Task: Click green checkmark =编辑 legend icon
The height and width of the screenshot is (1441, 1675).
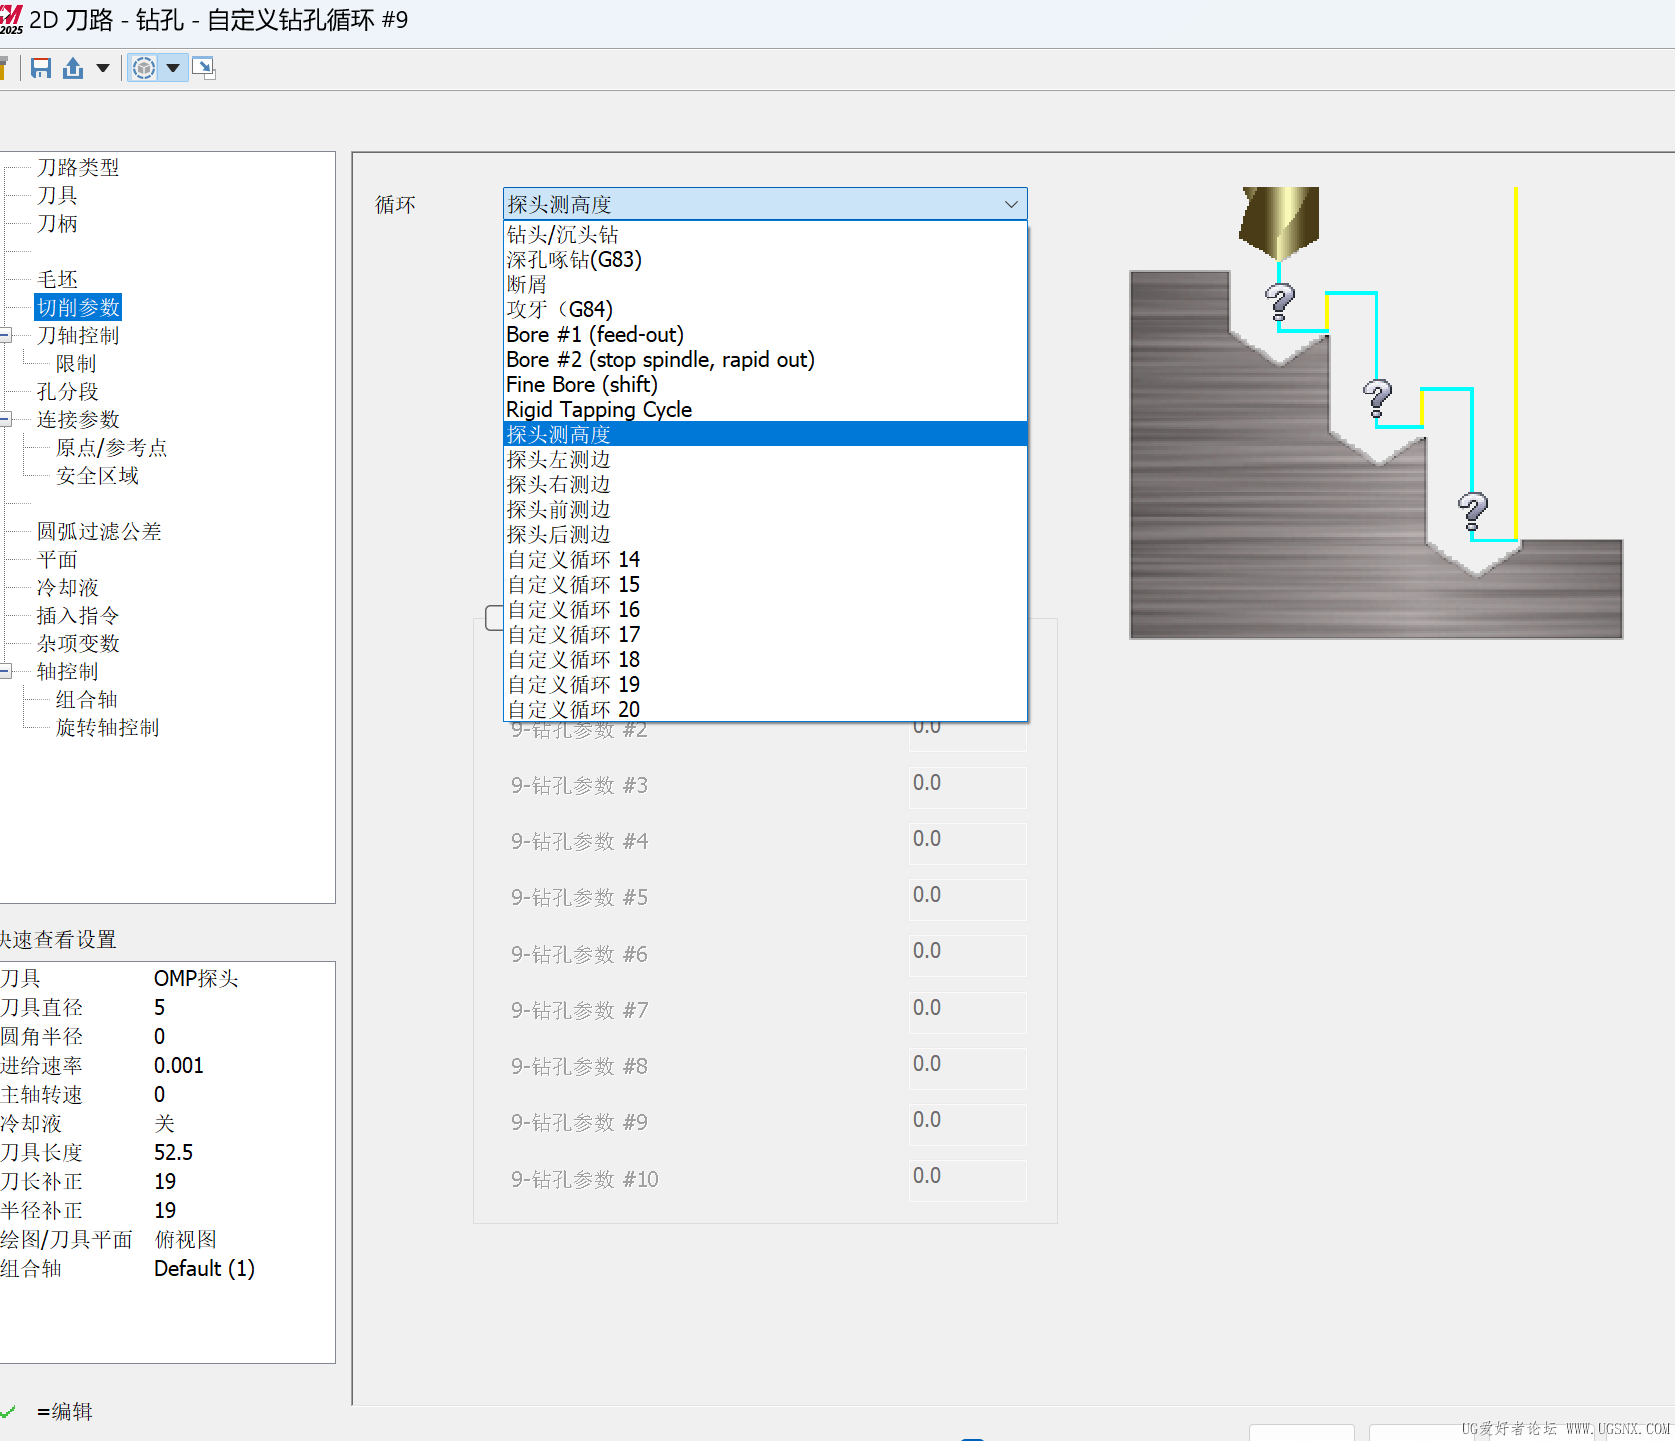Action: [x=8, y=1411]
